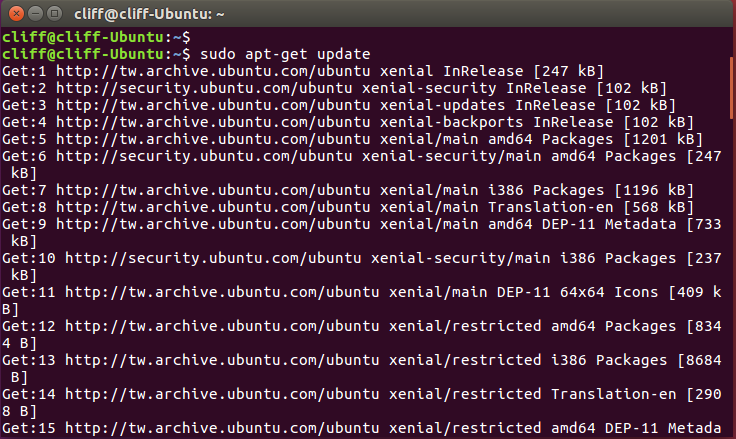Click the Get:5 amd64 Packages URL
The height and width of the screenshot is (439, 736).
pos(213,139)
